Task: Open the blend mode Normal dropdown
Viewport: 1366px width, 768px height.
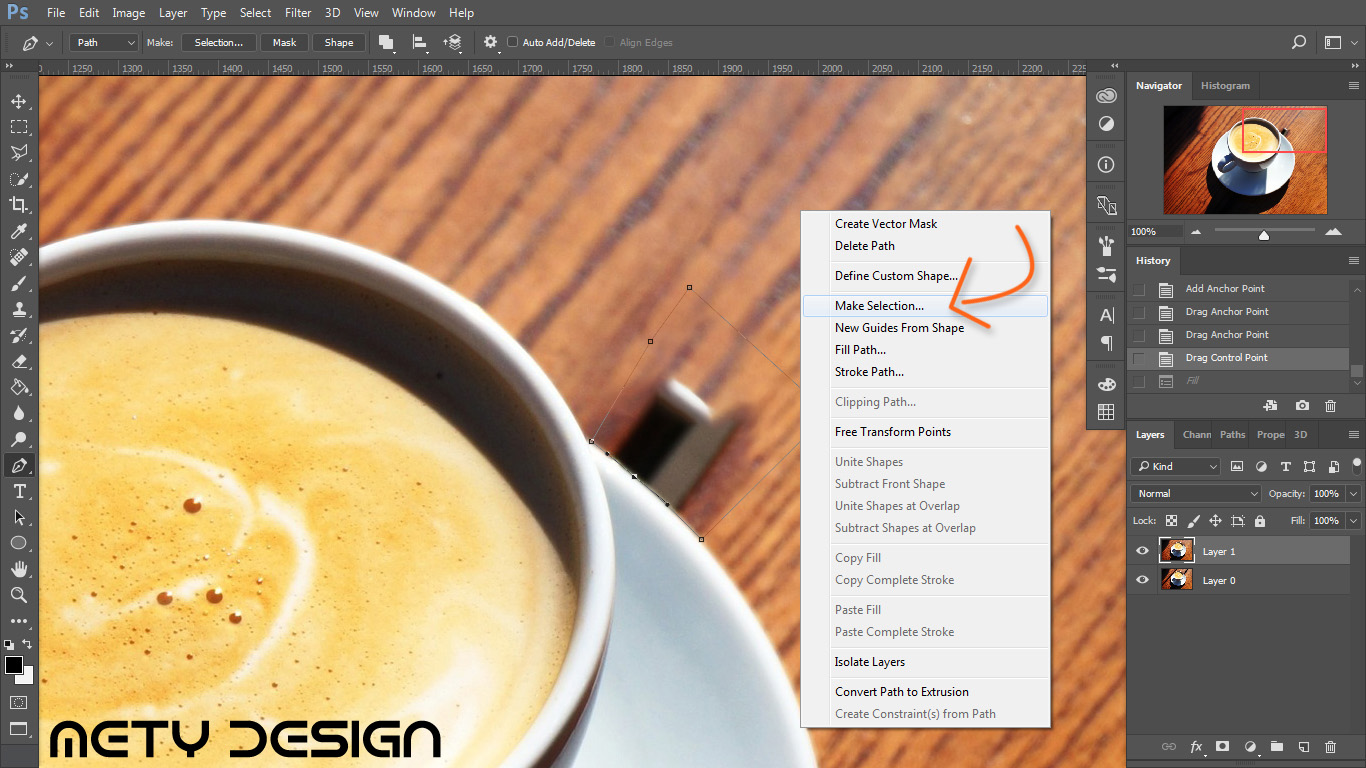Action: coord(1197,493)
